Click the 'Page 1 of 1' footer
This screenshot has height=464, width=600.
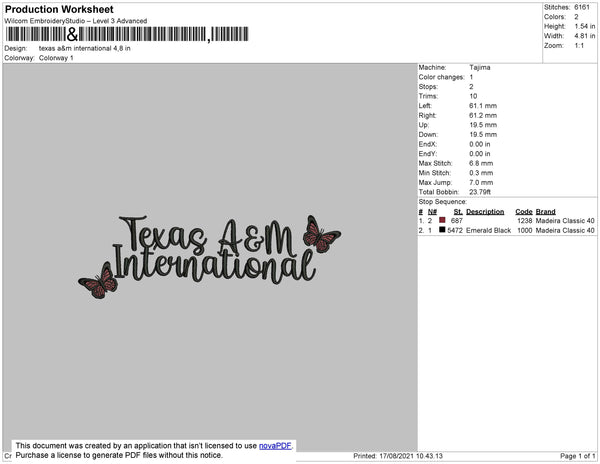coord(578,456)
